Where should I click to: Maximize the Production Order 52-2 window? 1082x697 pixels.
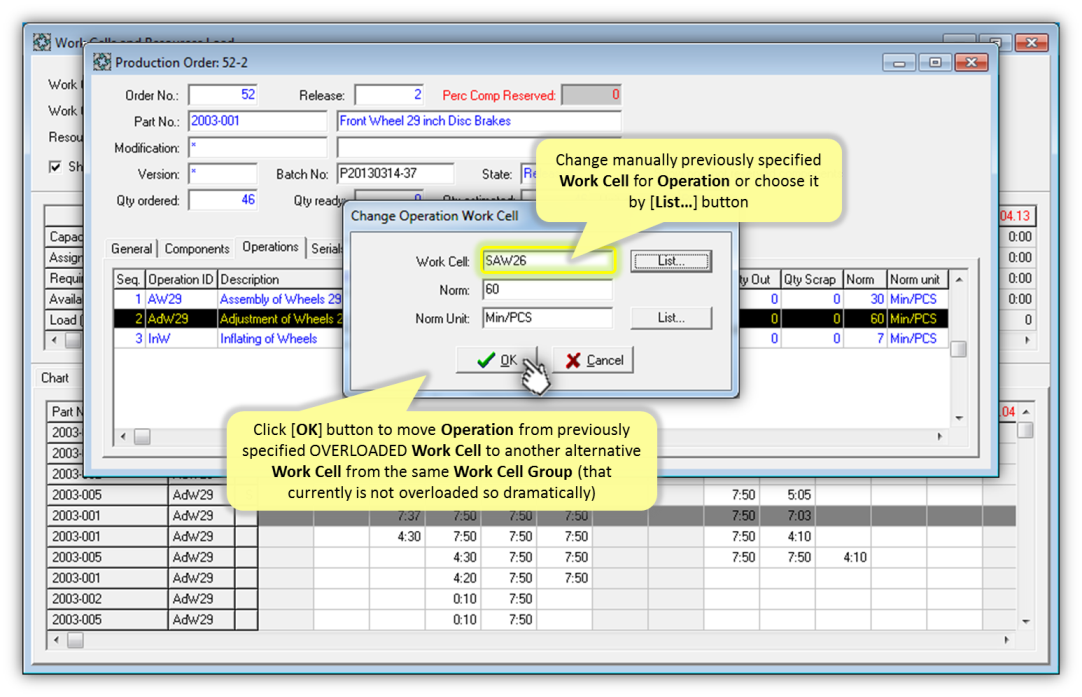pyautogui.click(x=935, y=63)
